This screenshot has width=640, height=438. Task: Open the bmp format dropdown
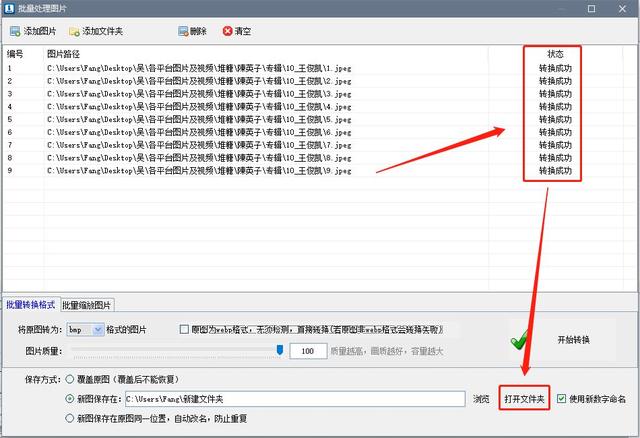pyautogui.click(x=98, y=329)
